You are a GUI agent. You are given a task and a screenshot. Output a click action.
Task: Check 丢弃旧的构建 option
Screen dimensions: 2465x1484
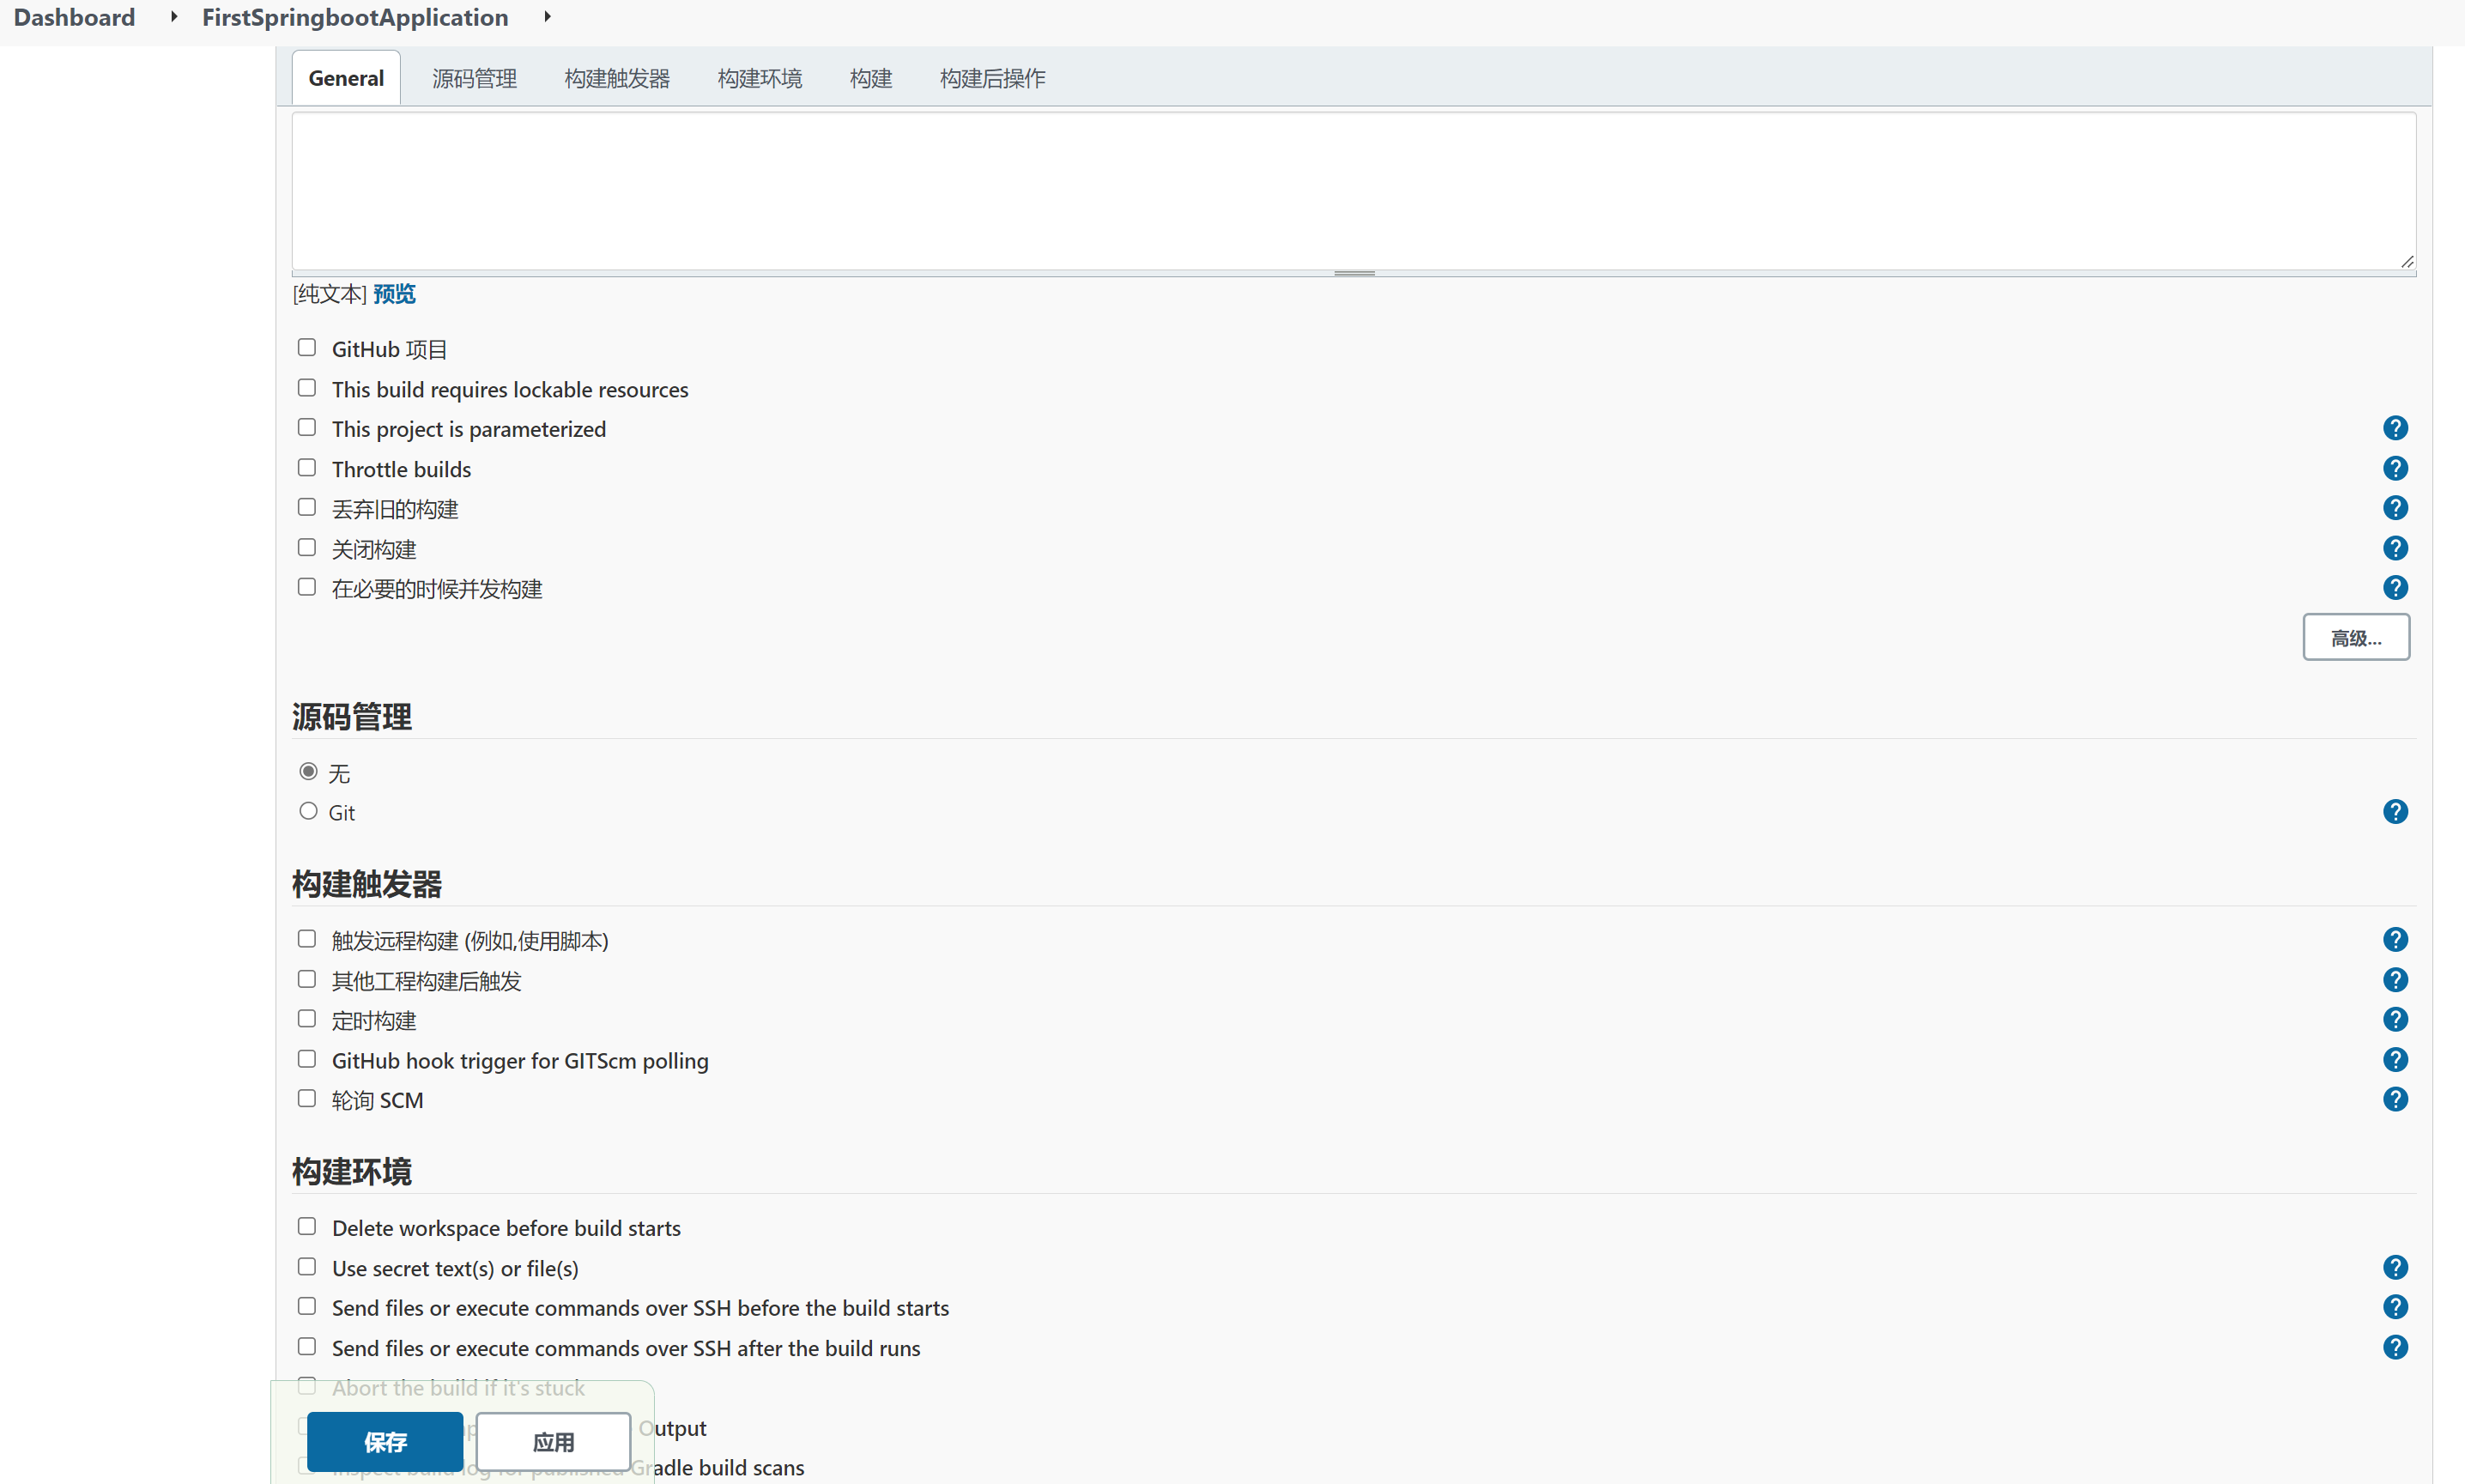(307, 507)
